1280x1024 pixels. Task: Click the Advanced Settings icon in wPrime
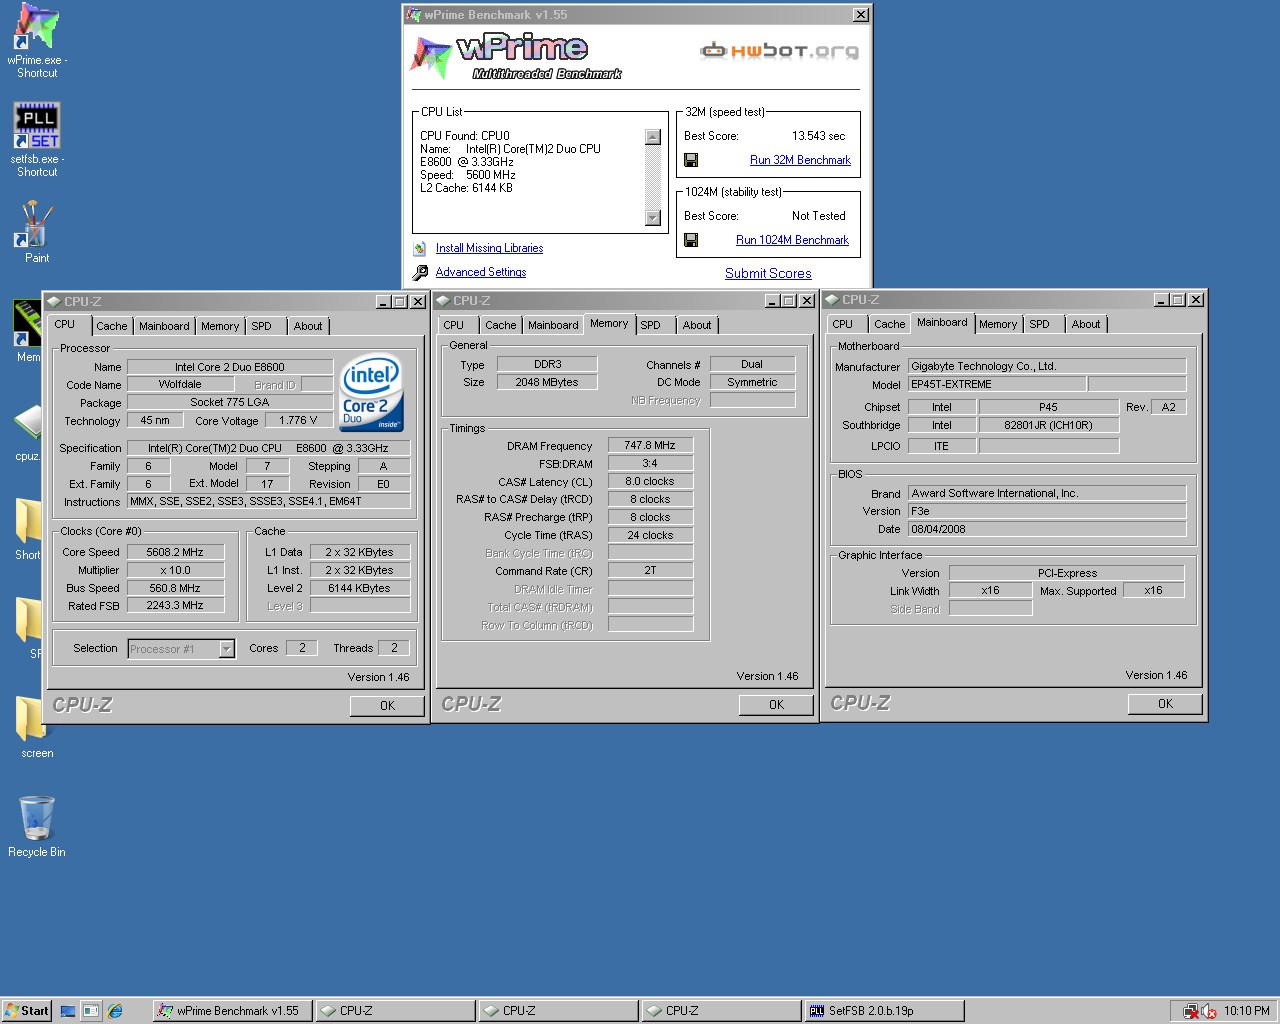point(420,272)
